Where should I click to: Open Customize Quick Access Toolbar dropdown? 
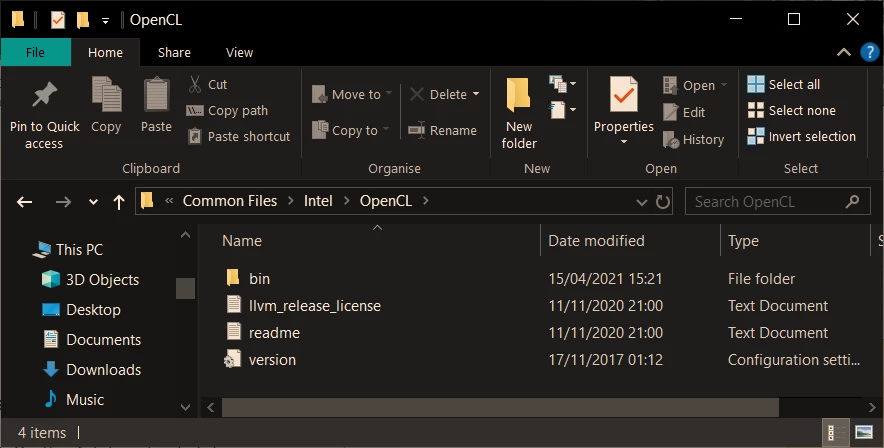point(105,21)
